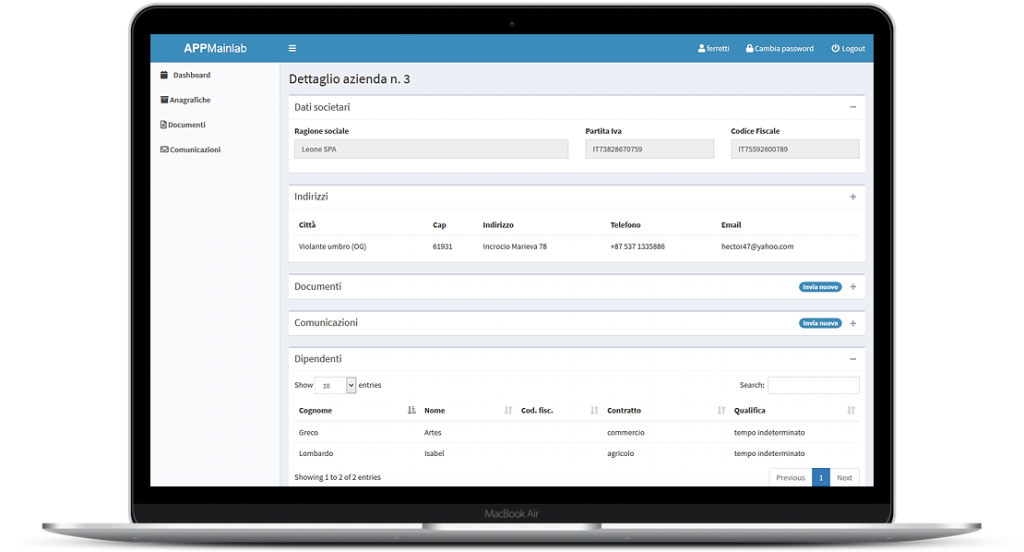Go to Anagrafiche in the sidebar
Screen dimensions: 1024x552
(189, 100)
